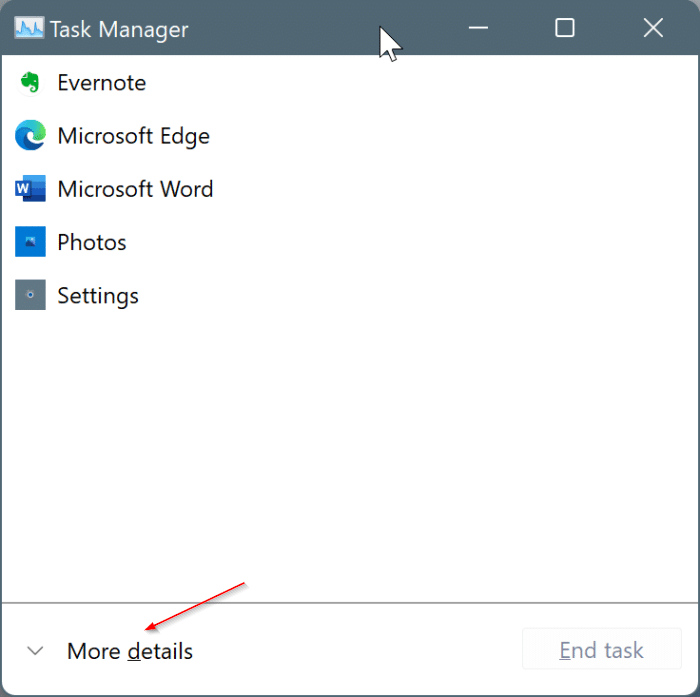Image resolution: width=700 pixels, height=697 pixels.
Task: Click the empty title bar area
Action: coord(312,28)
